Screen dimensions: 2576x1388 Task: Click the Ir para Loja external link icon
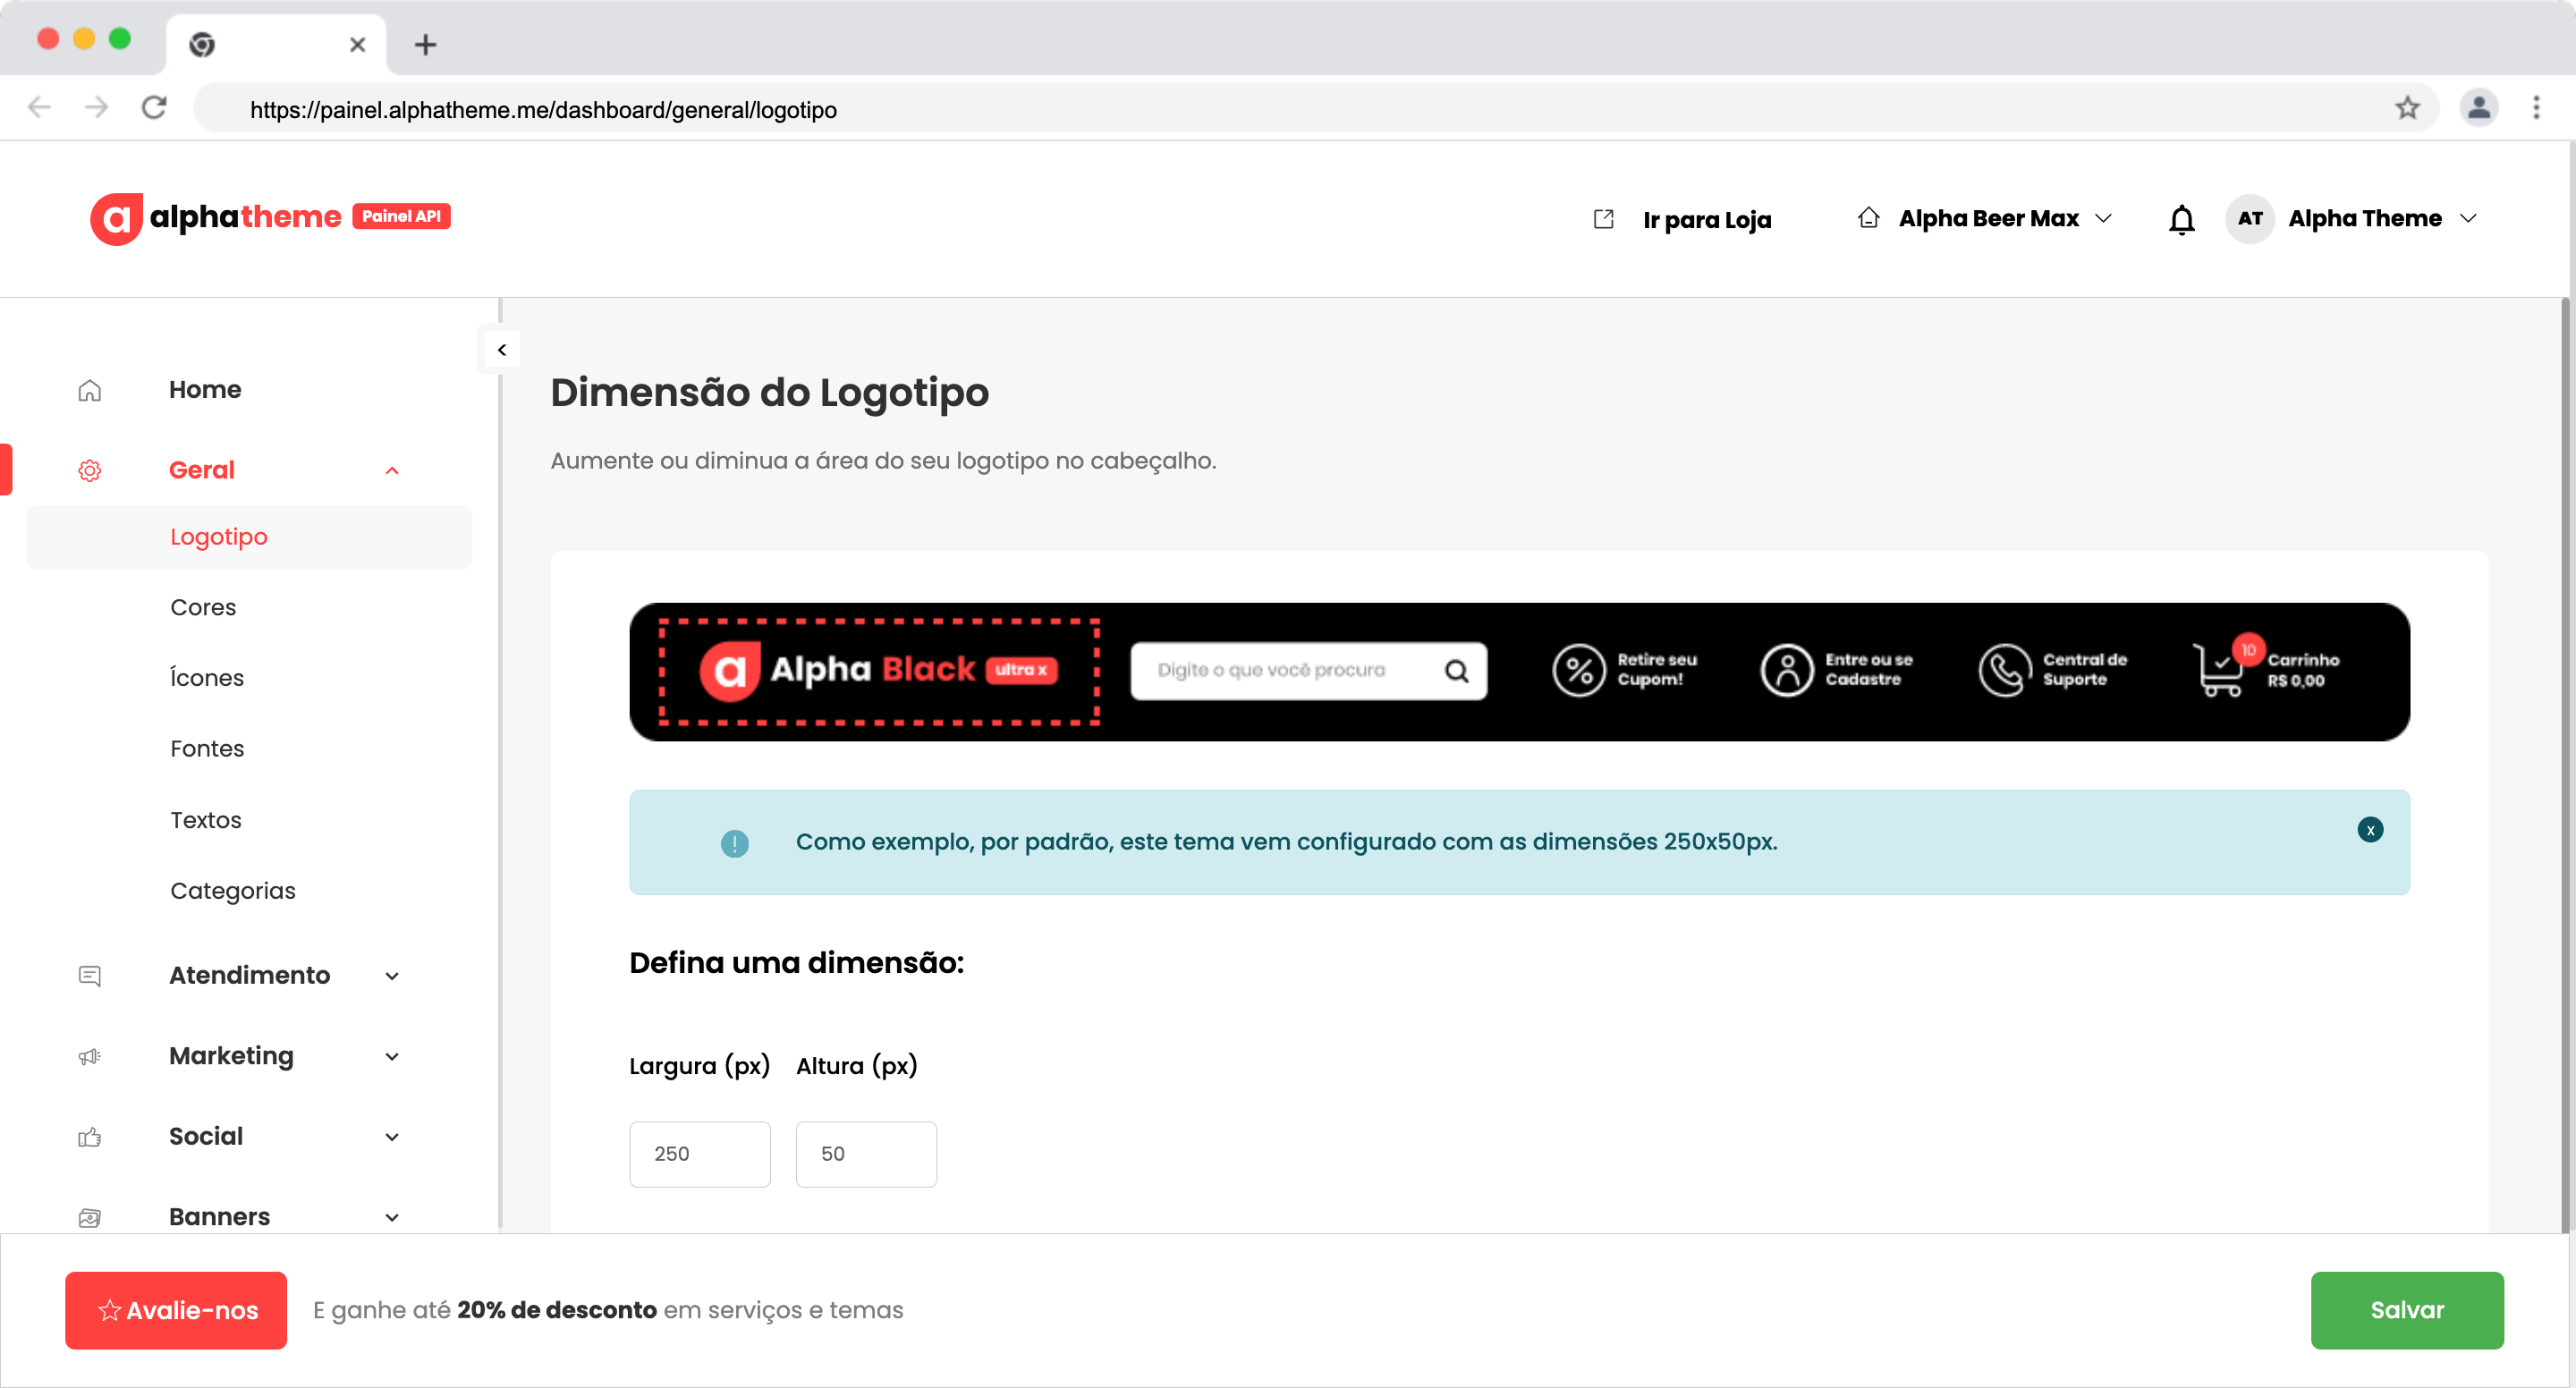tap(1603, 219)
